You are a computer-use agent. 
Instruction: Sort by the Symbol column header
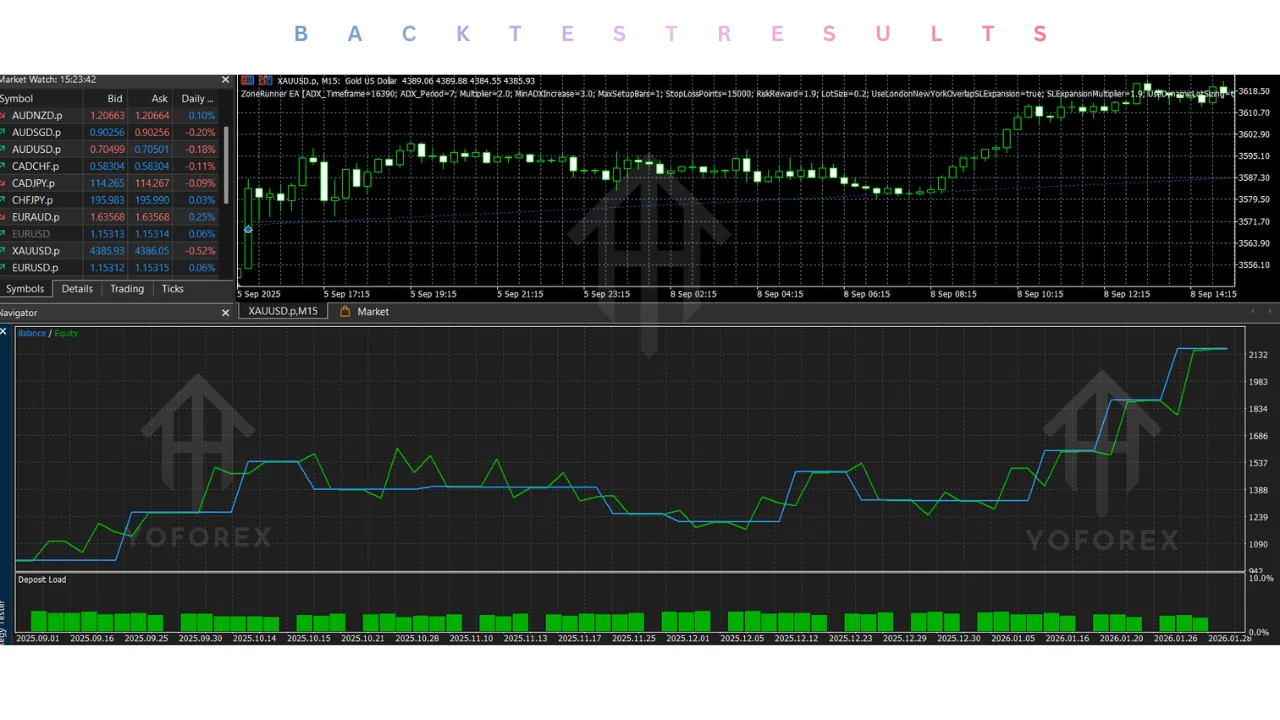click(40, 98)
